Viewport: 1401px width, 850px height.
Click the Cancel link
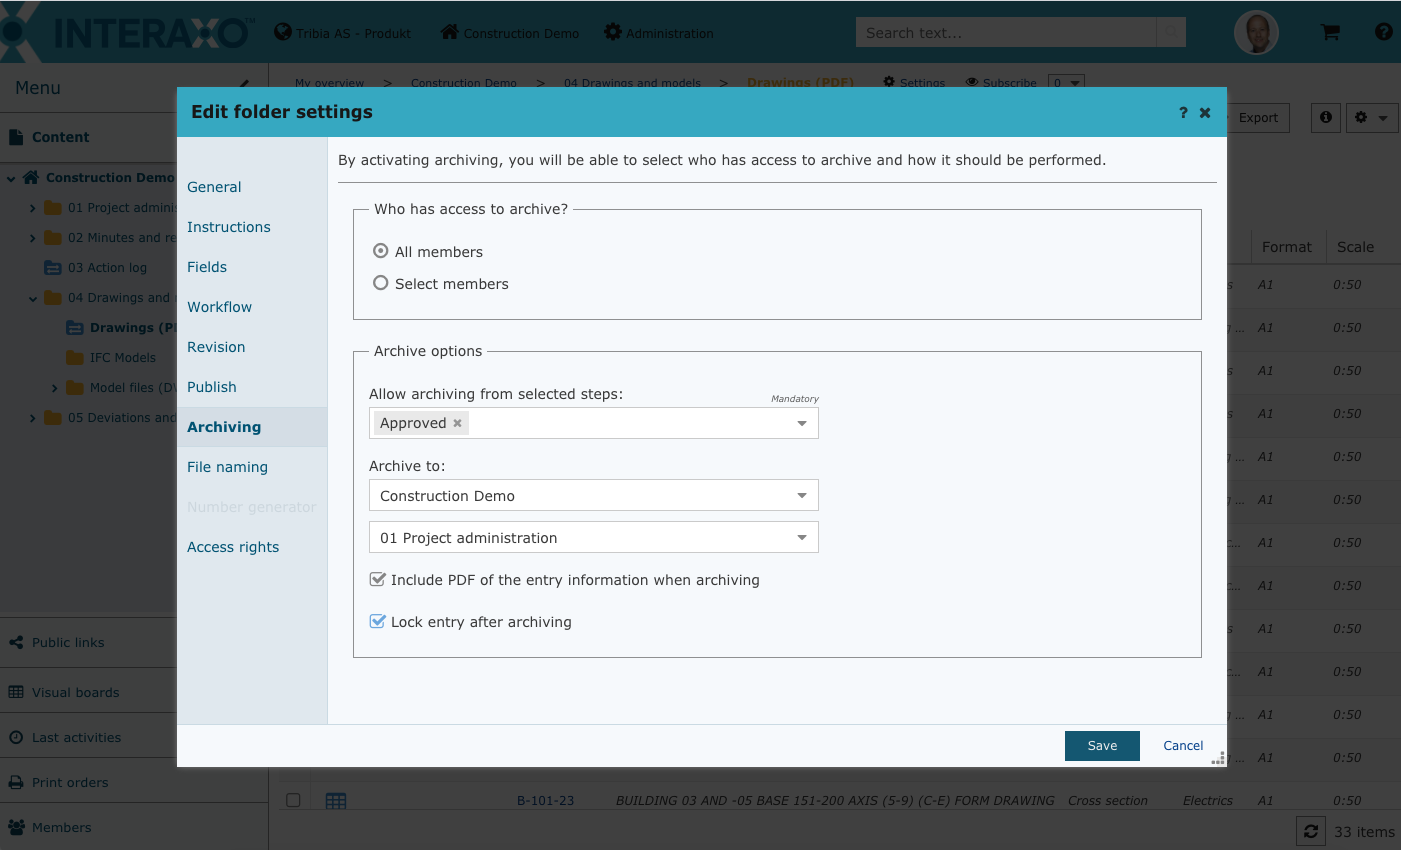click(x=1183, y=746)
